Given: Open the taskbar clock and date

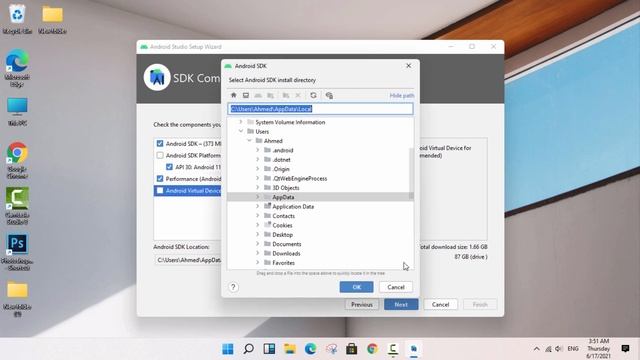Looking at the screenshot, I should tap(599, 349).
